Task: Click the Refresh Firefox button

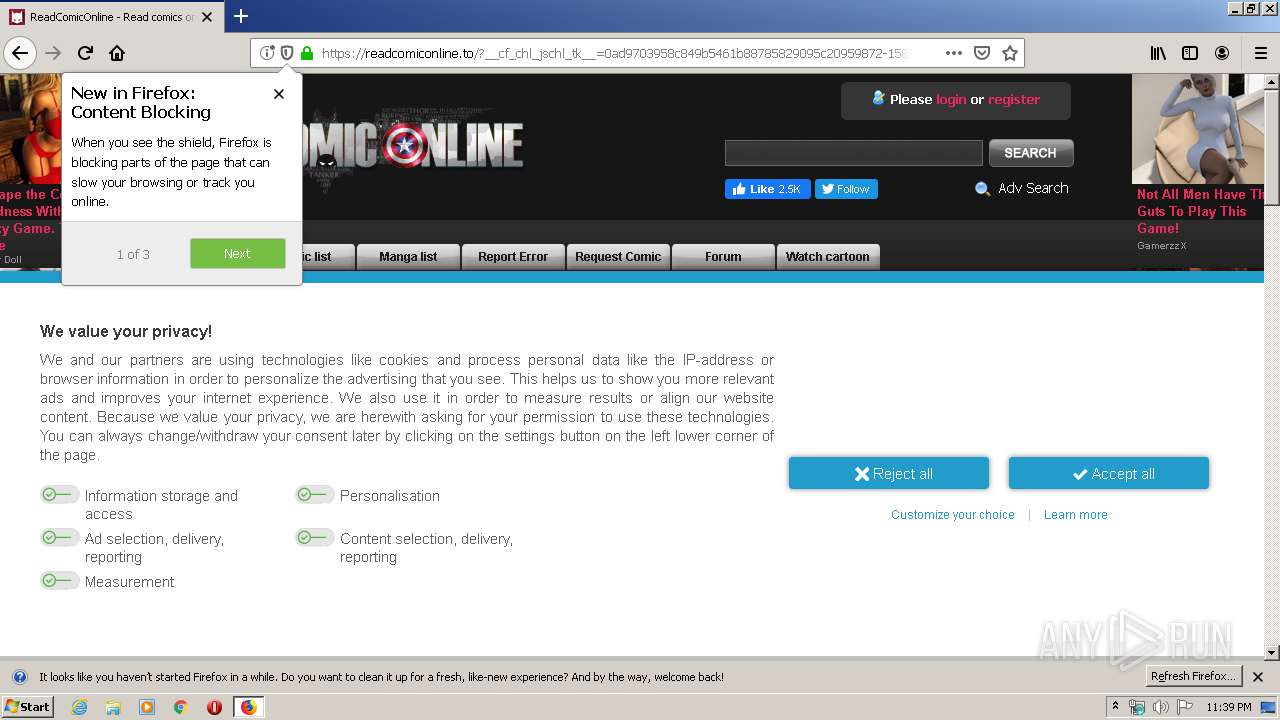Action: click(1193, 677)
